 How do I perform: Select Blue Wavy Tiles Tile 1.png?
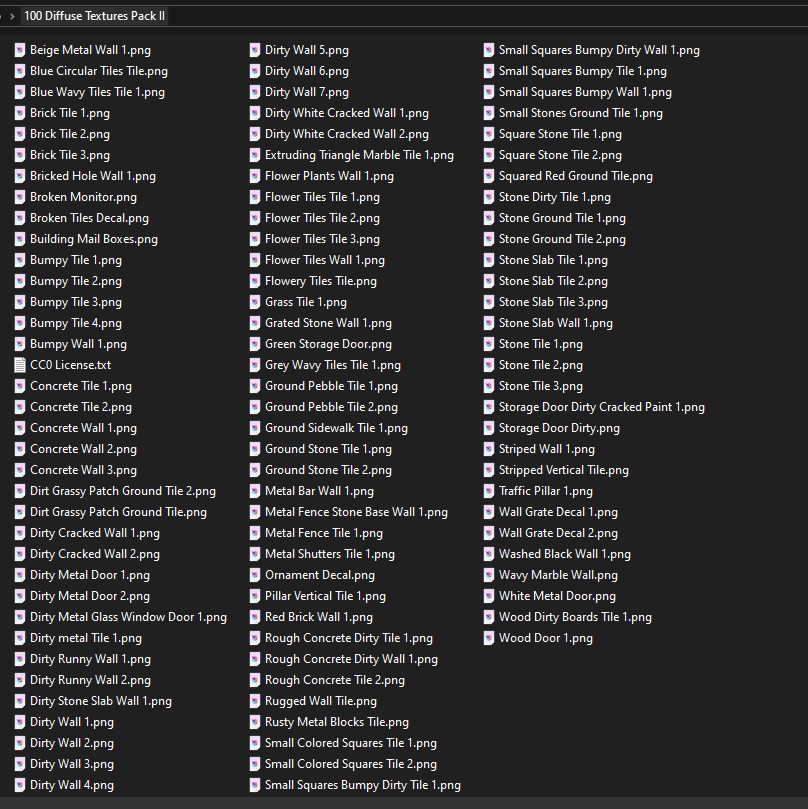click(98, 92)
